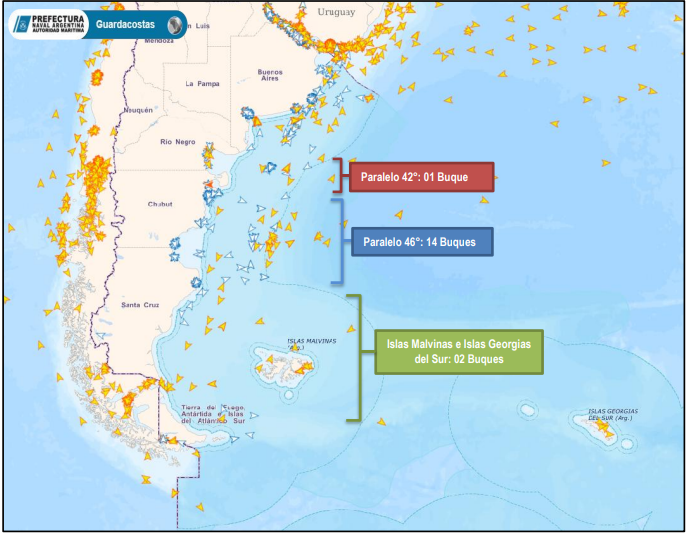Click the 'Neuquén' province label
Viewport: 688px width, 534px height.
click(138, 110)
